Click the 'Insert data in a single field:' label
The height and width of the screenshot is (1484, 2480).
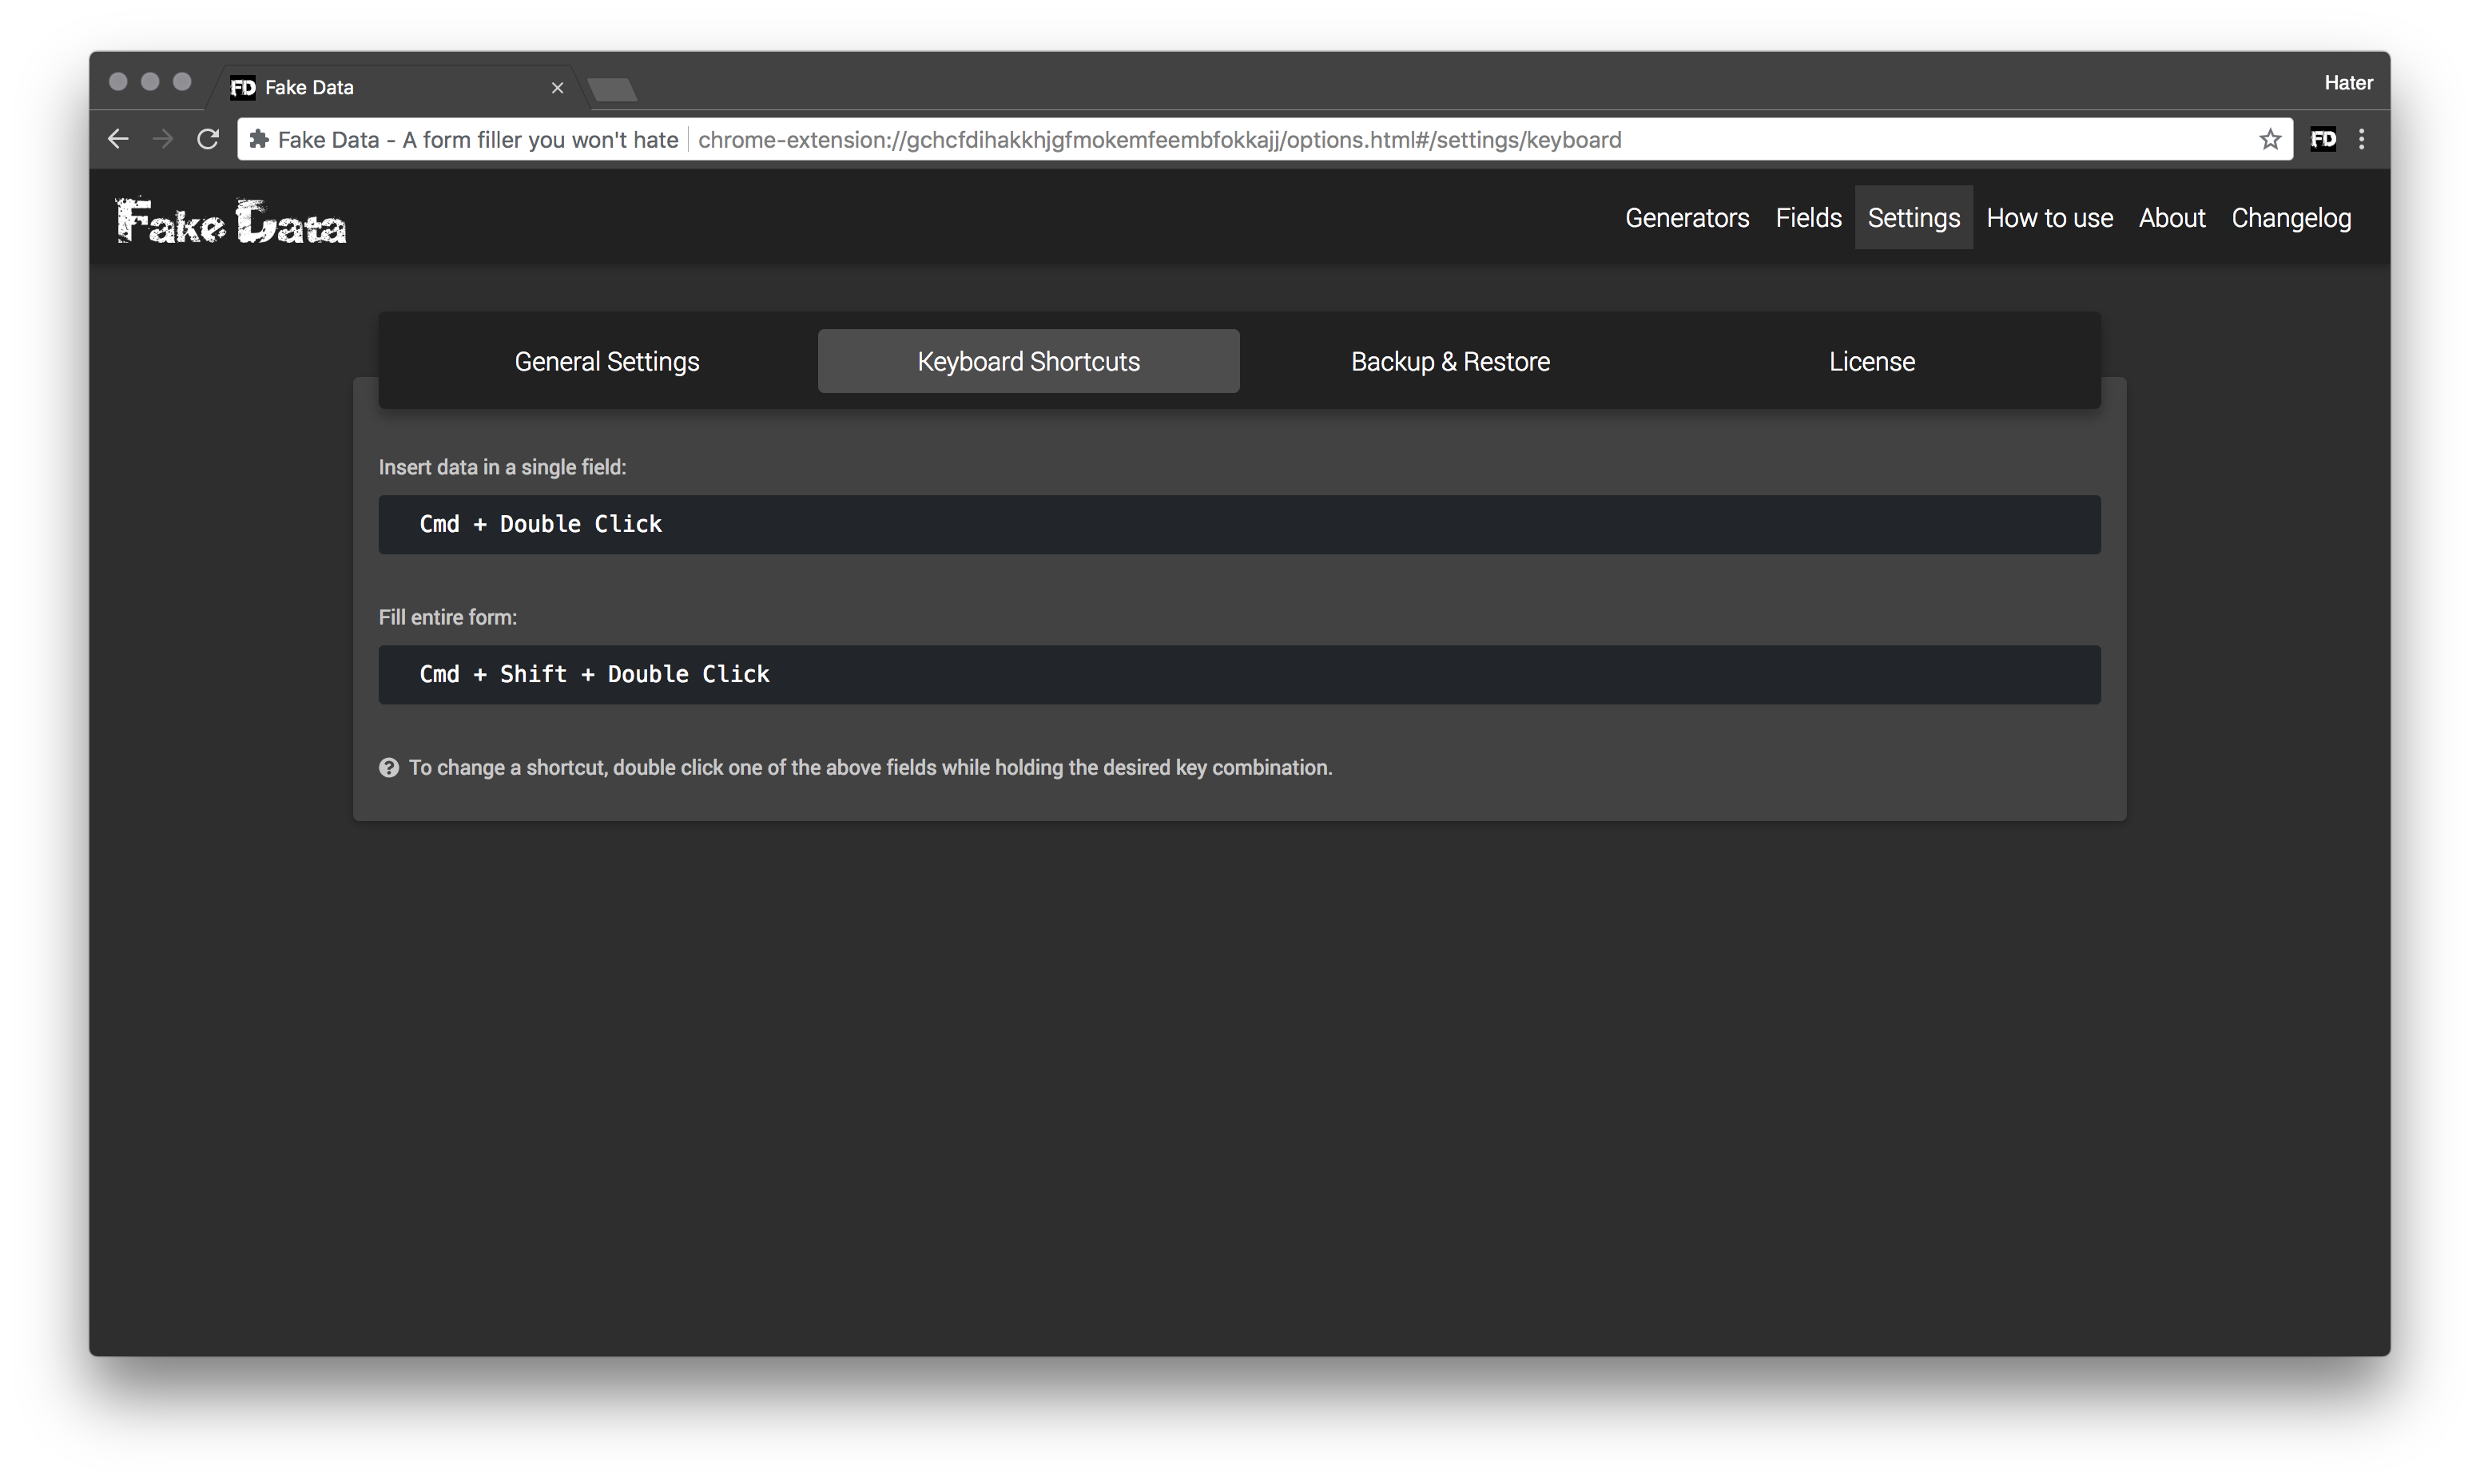click(x=502, y=467)
